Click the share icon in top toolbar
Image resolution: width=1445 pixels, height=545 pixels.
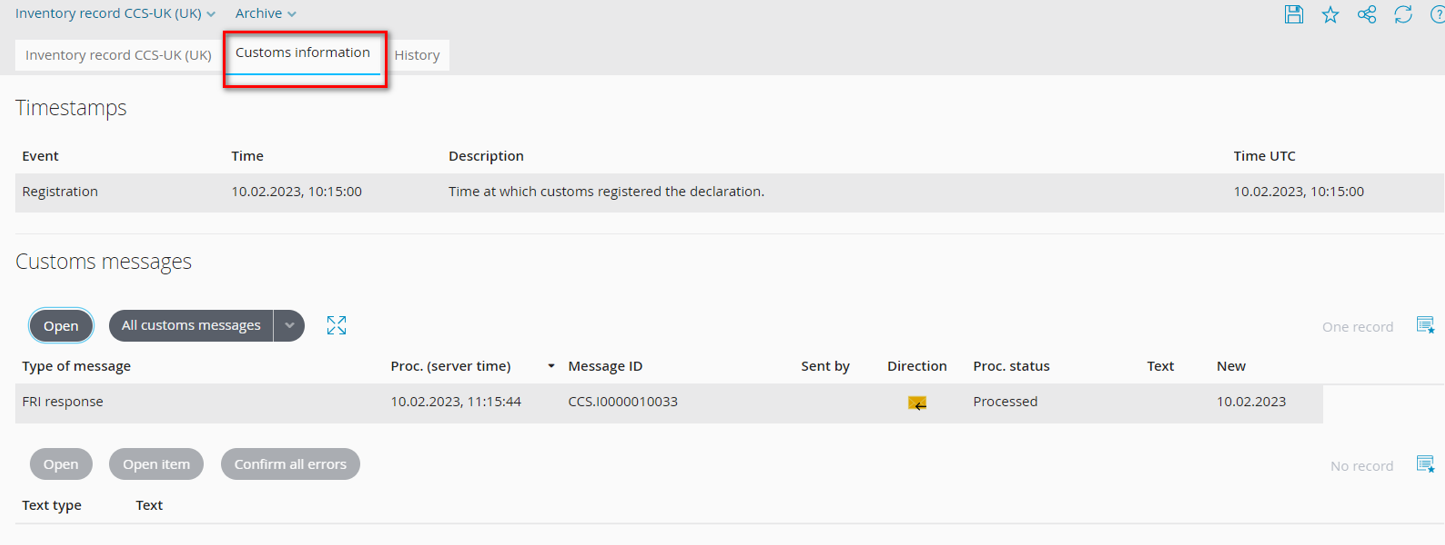(x=1367, y=14)
